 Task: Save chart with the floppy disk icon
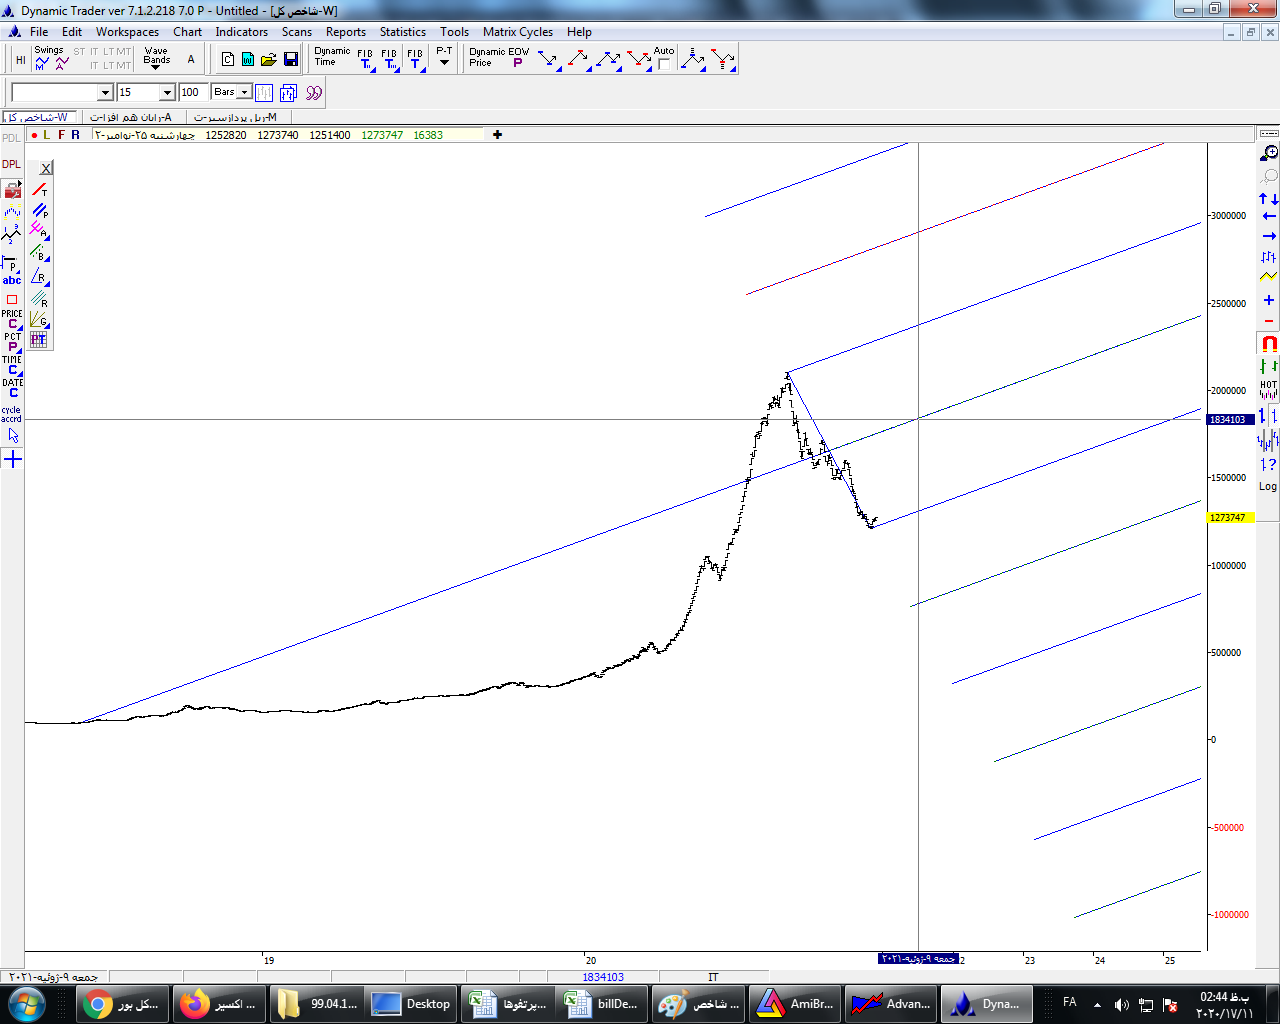(291, 60)
